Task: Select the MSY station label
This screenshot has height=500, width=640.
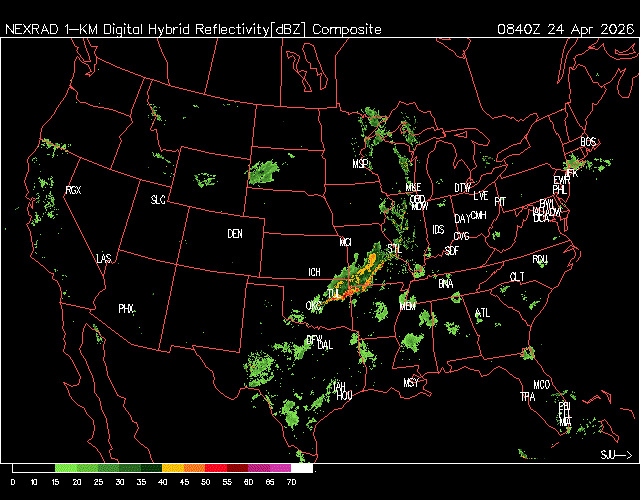Action: click(x=411, y=383)
